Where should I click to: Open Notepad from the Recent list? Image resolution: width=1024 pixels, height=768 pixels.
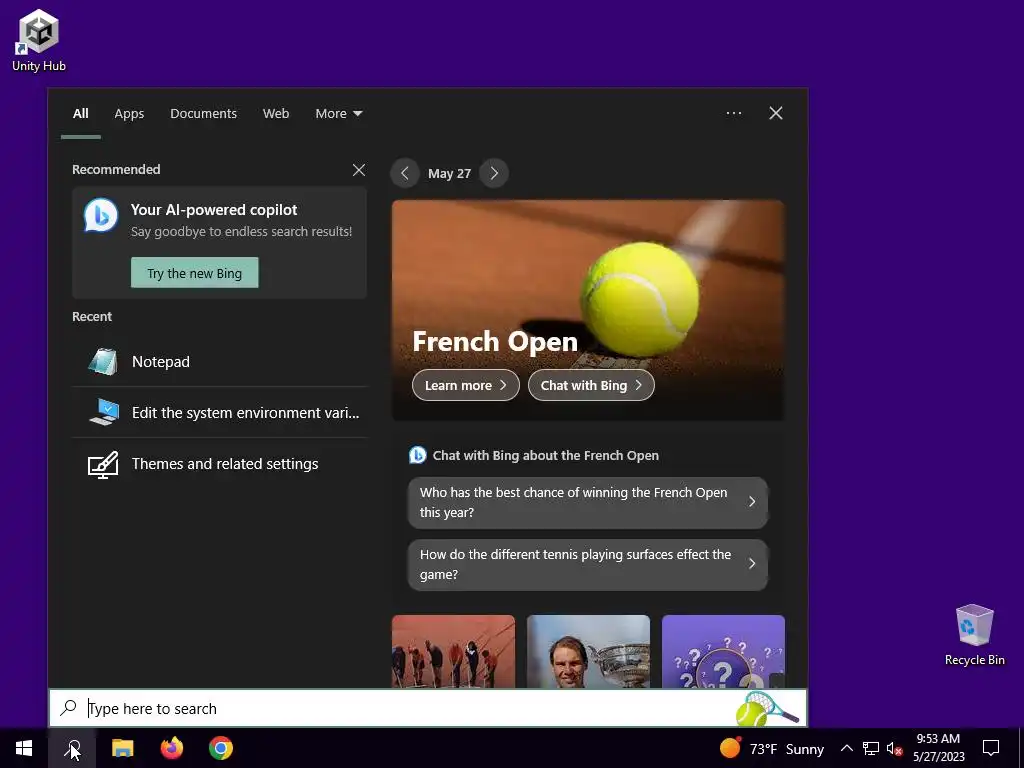click(219, 362)
